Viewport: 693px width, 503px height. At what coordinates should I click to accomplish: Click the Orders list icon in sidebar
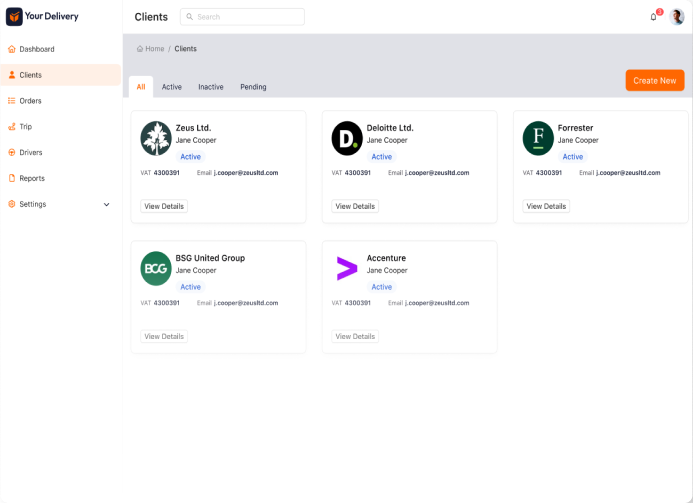click(x=12, y=101)
